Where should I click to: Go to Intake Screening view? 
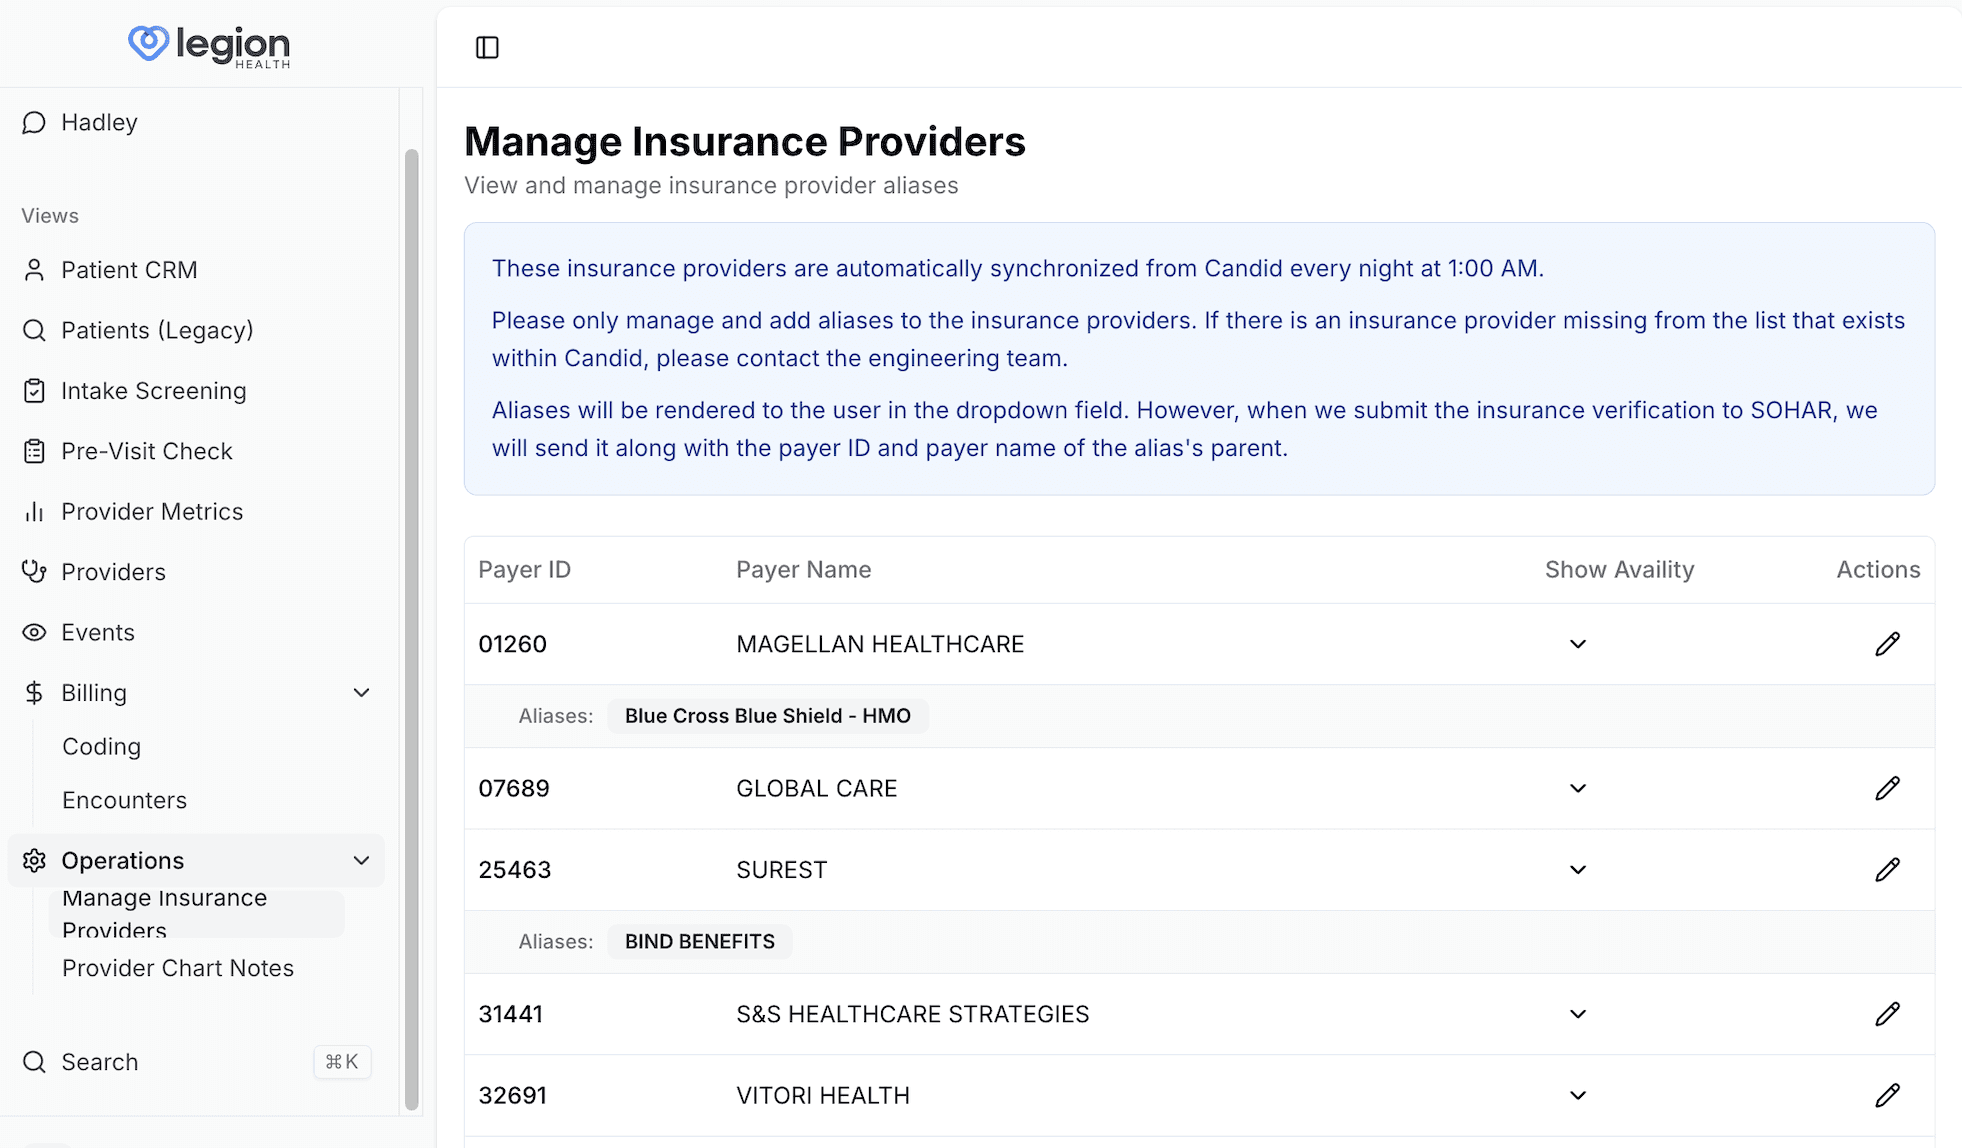[x=153, y=391]
